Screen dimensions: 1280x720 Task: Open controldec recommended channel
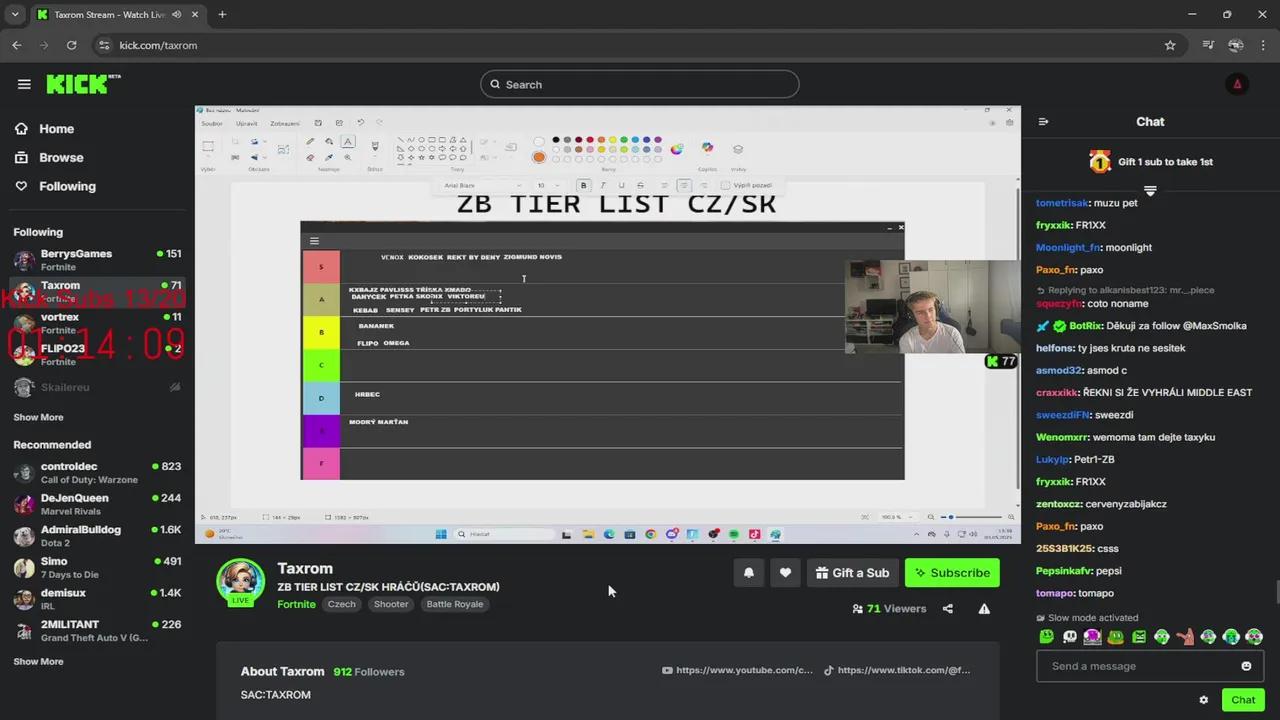coord(97,473)
